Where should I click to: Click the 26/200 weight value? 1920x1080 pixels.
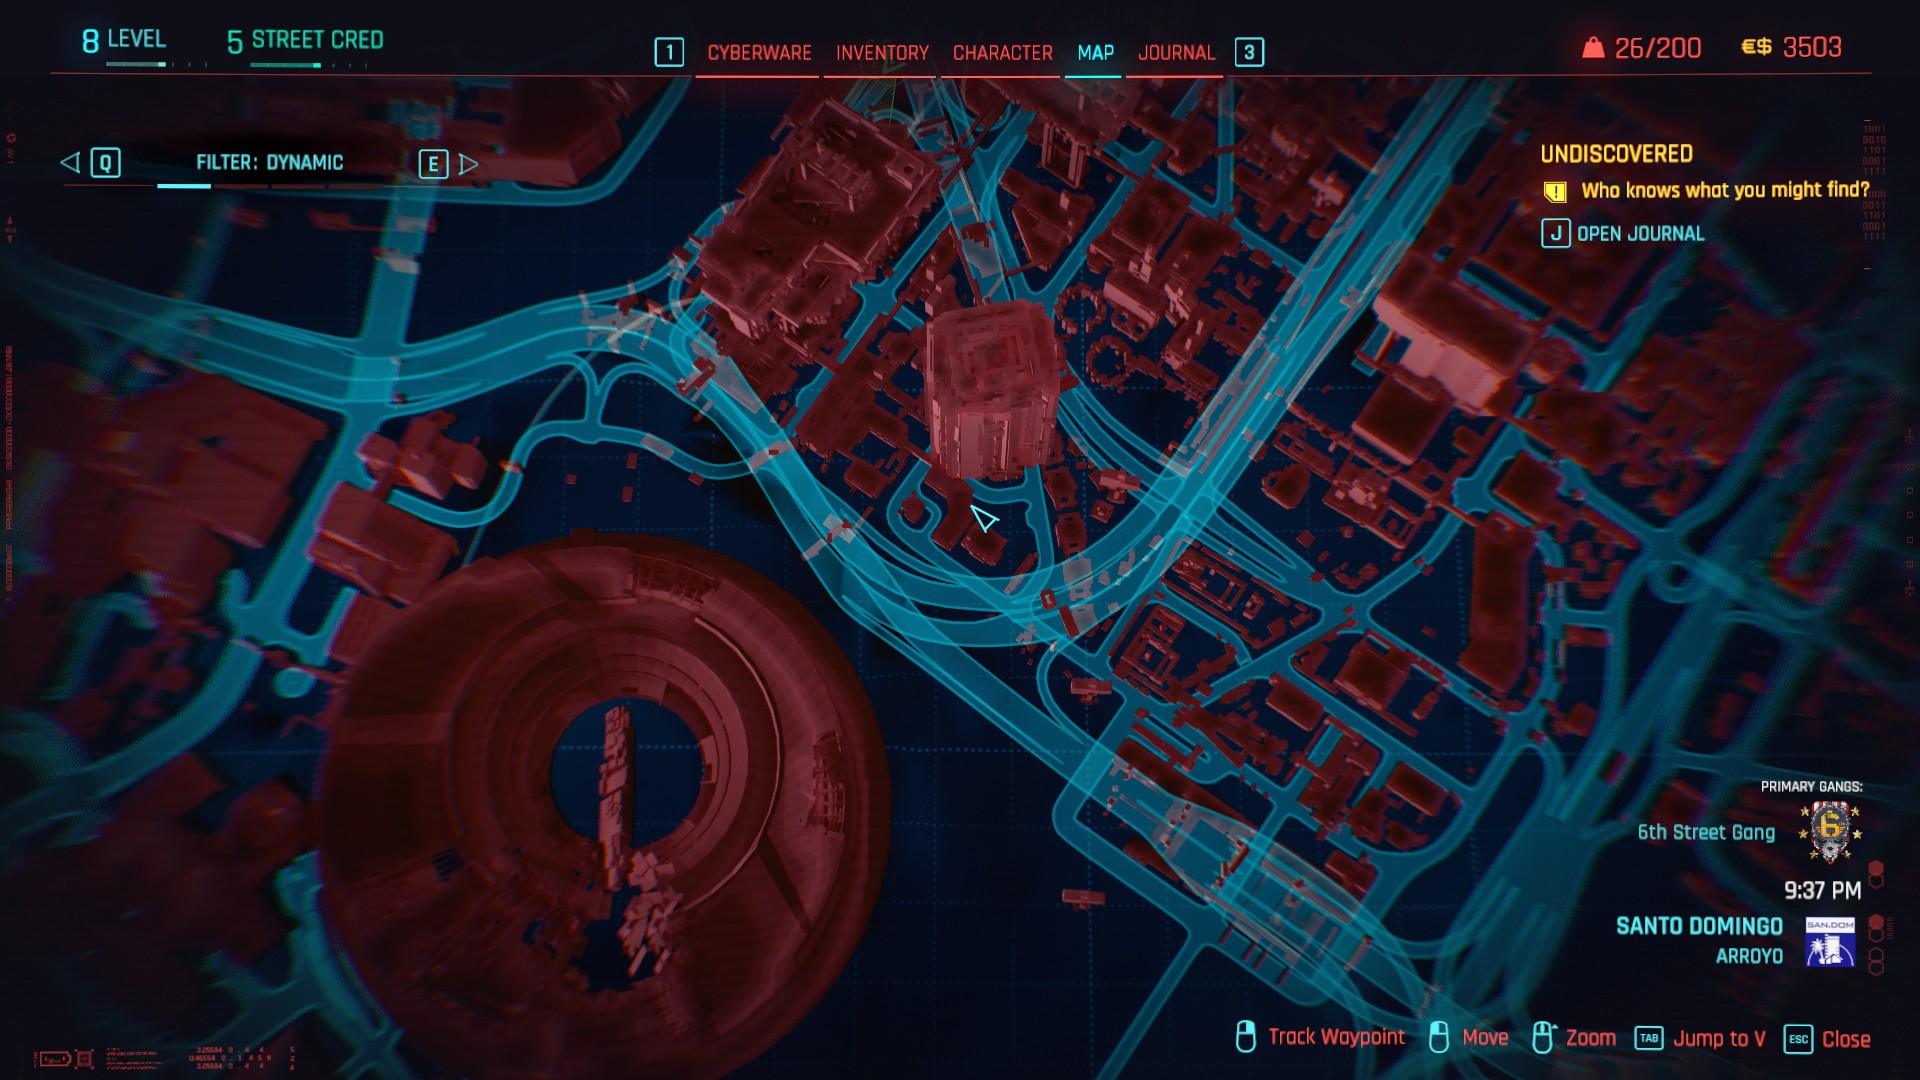point(1657,48)
